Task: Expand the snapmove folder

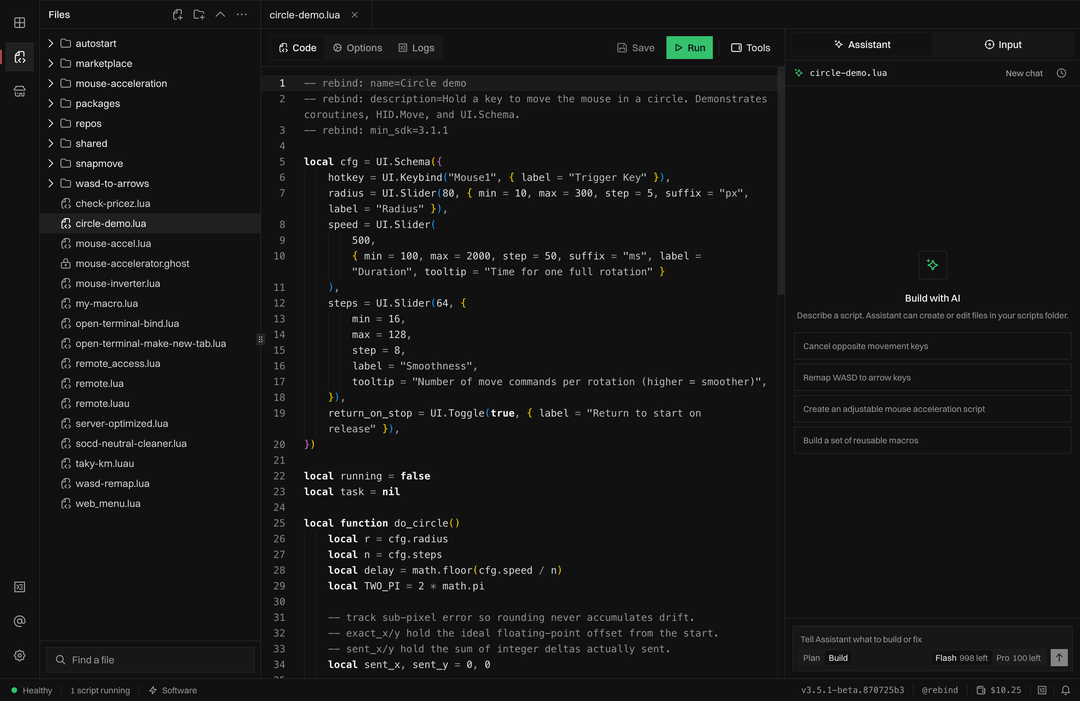Action: [x=51, y=163]
